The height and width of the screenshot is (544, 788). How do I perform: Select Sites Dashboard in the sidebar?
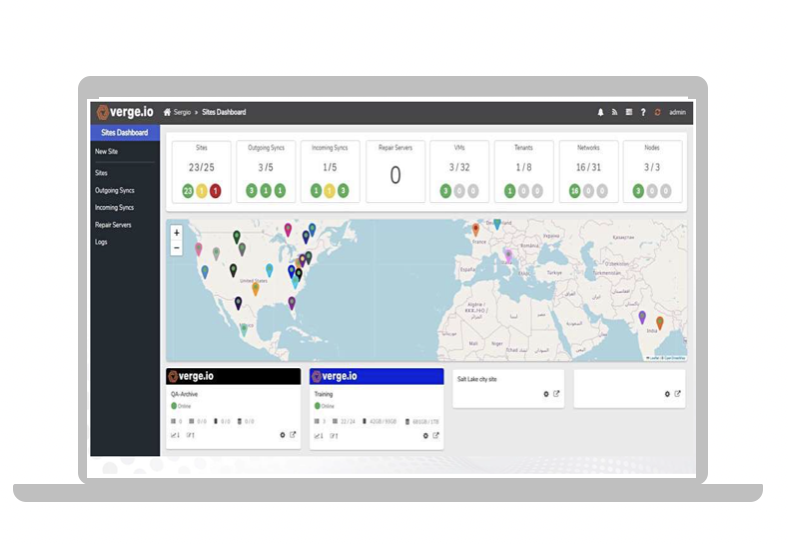pyautogui.click(x=125, y=133)
